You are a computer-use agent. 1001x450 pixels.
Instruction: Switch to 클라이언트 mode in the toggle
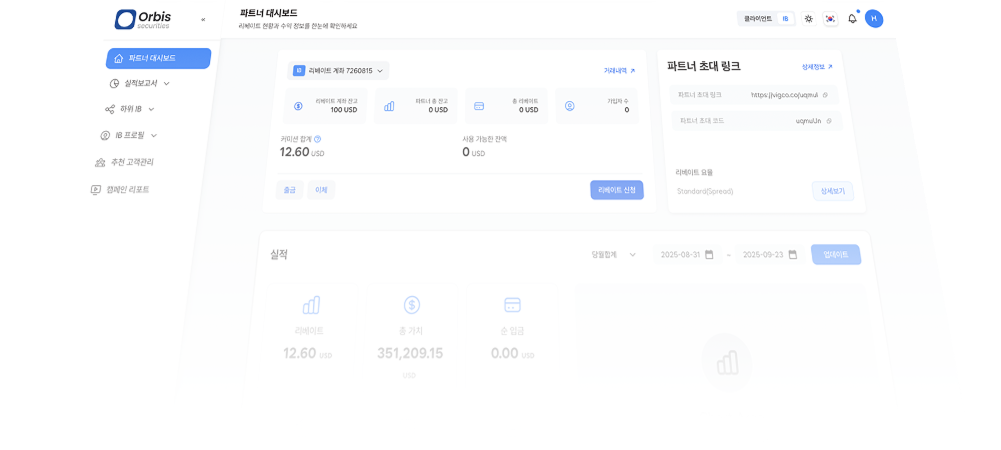pyautogui.click(x=758, y=19)
